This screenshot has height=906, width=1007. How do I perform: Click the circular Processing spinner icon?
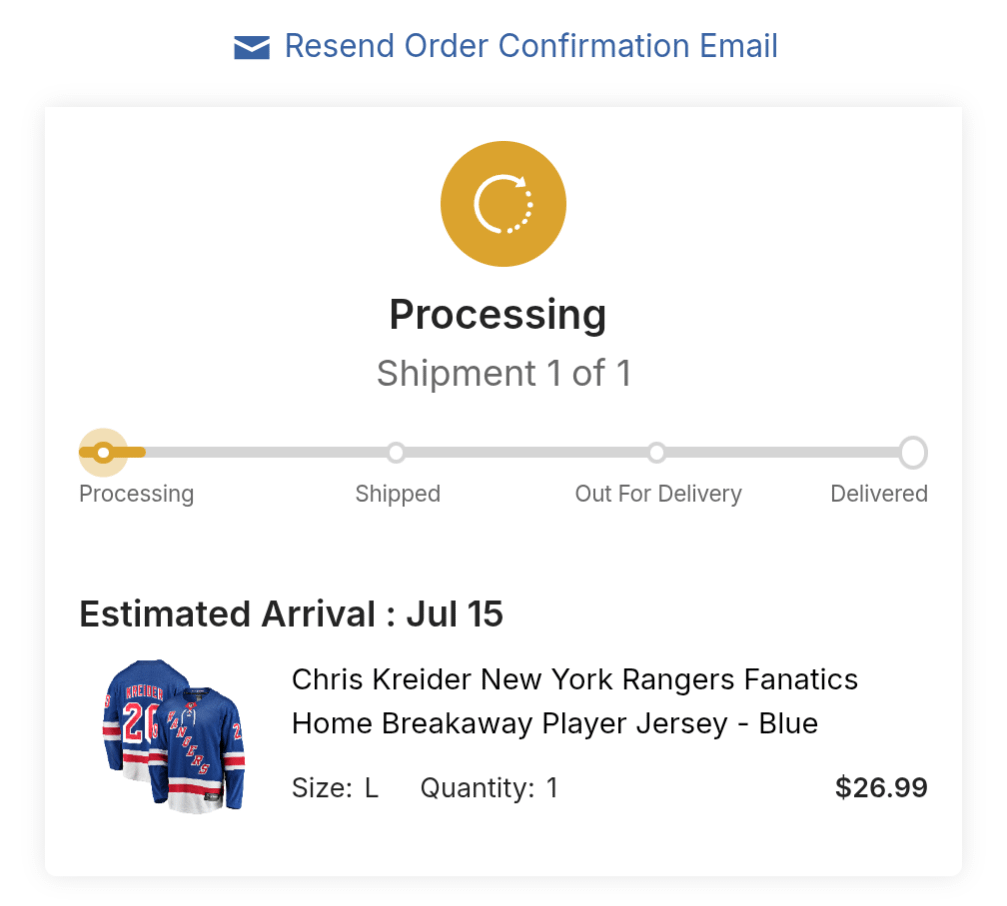503,202
